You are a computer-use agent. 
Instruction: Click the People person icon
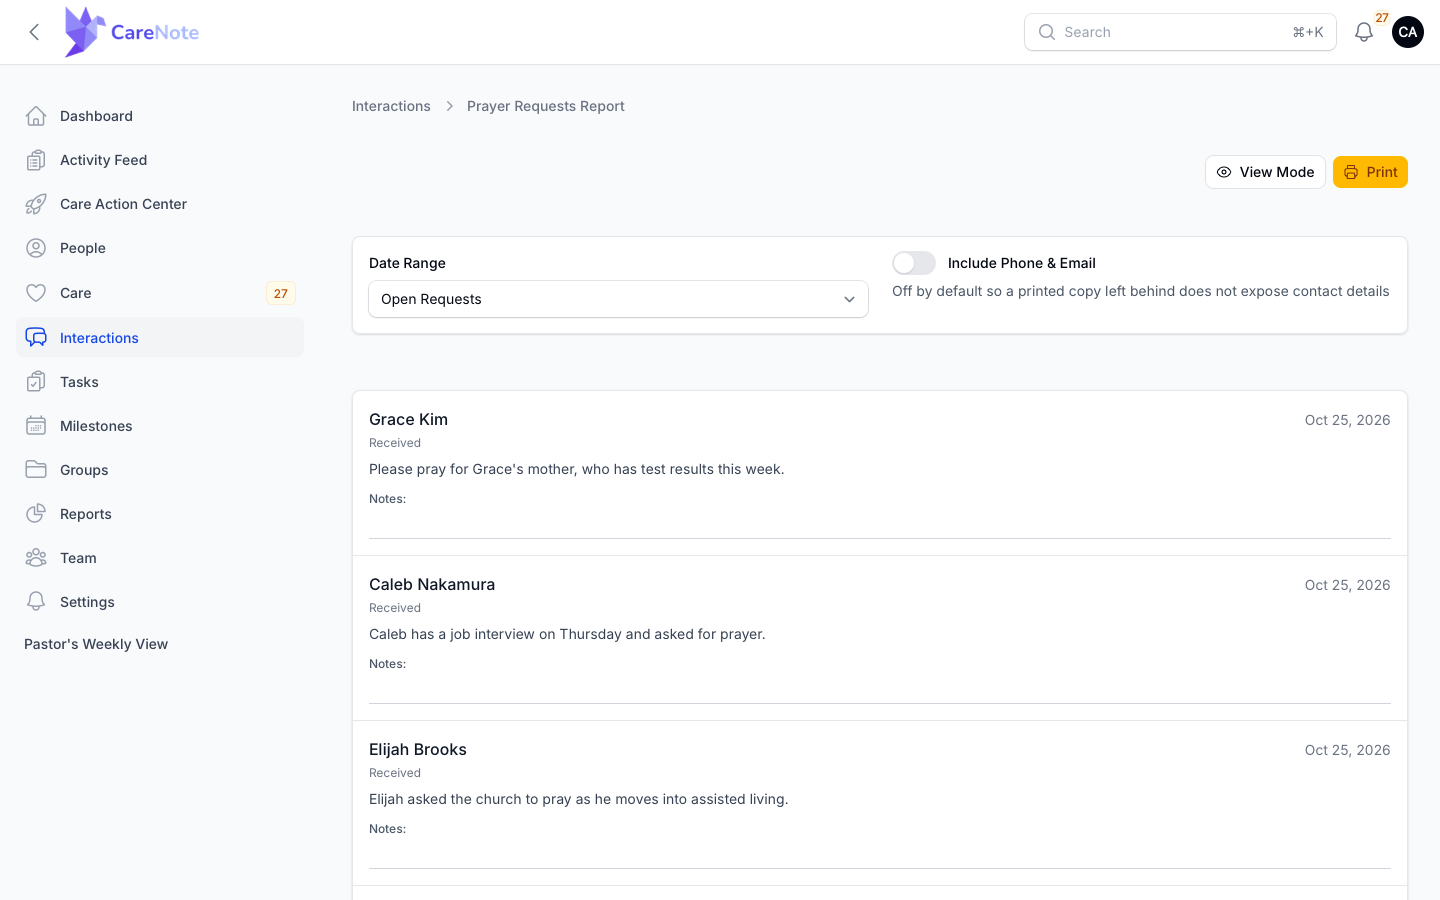tap(36, 248)
